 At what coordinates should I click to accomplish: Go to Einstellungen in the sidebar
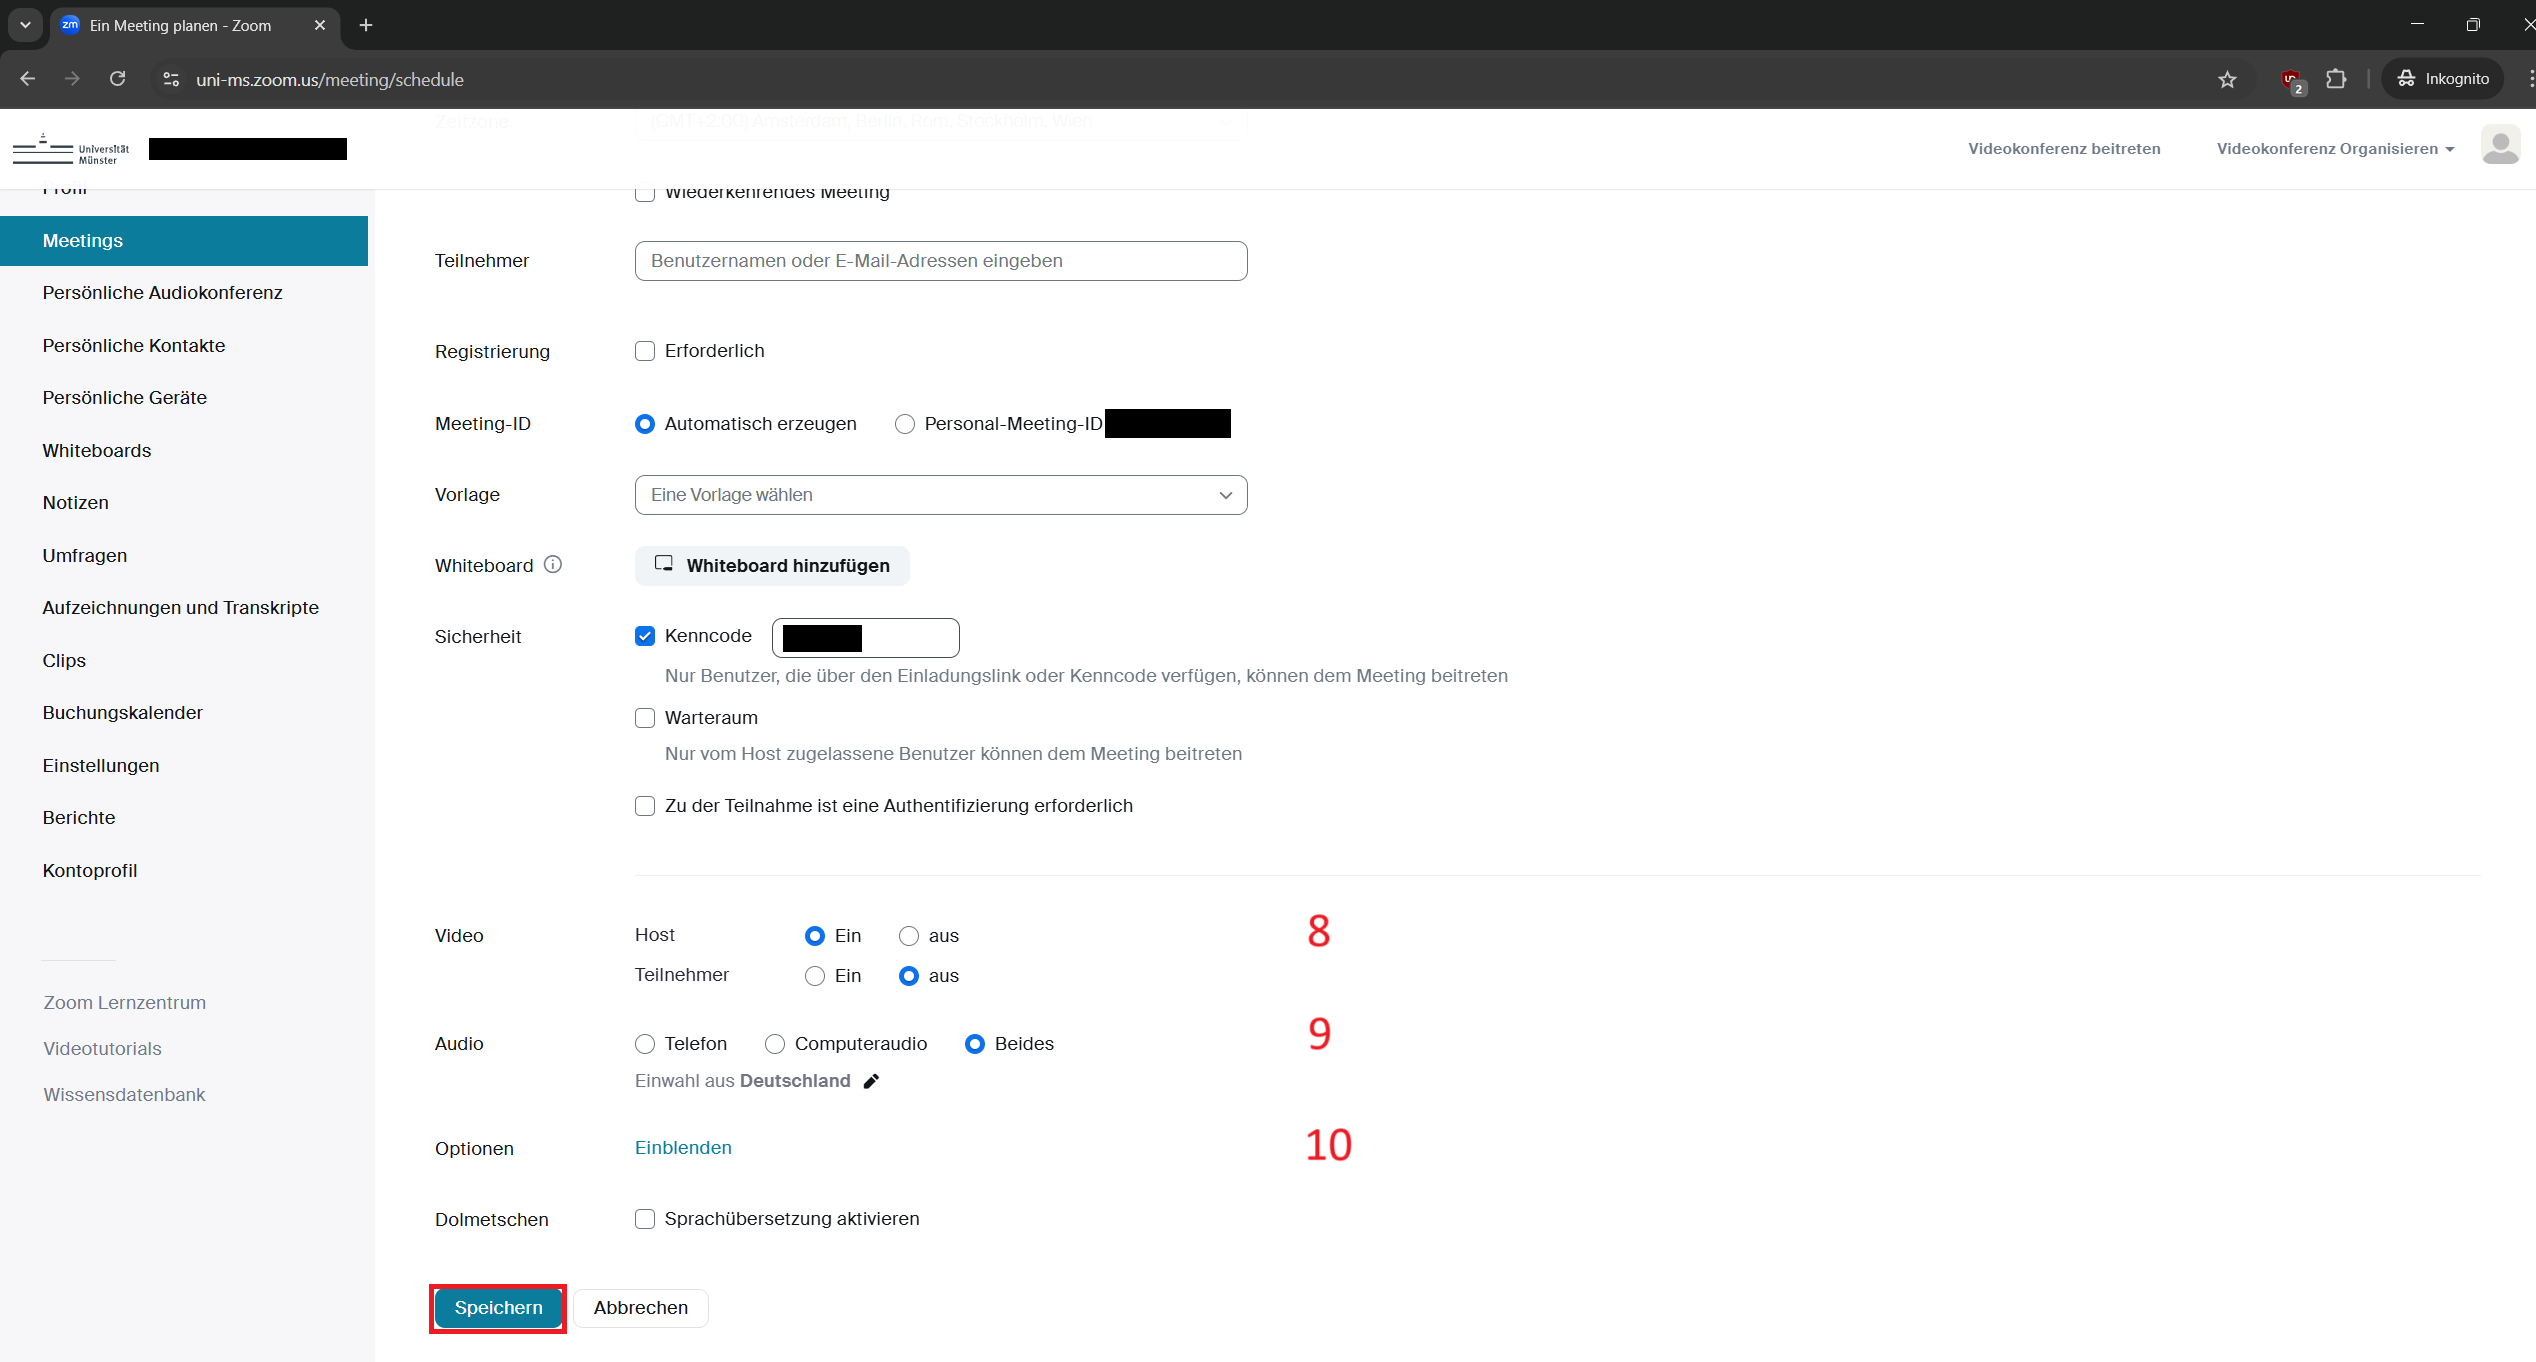coord(101,766)
